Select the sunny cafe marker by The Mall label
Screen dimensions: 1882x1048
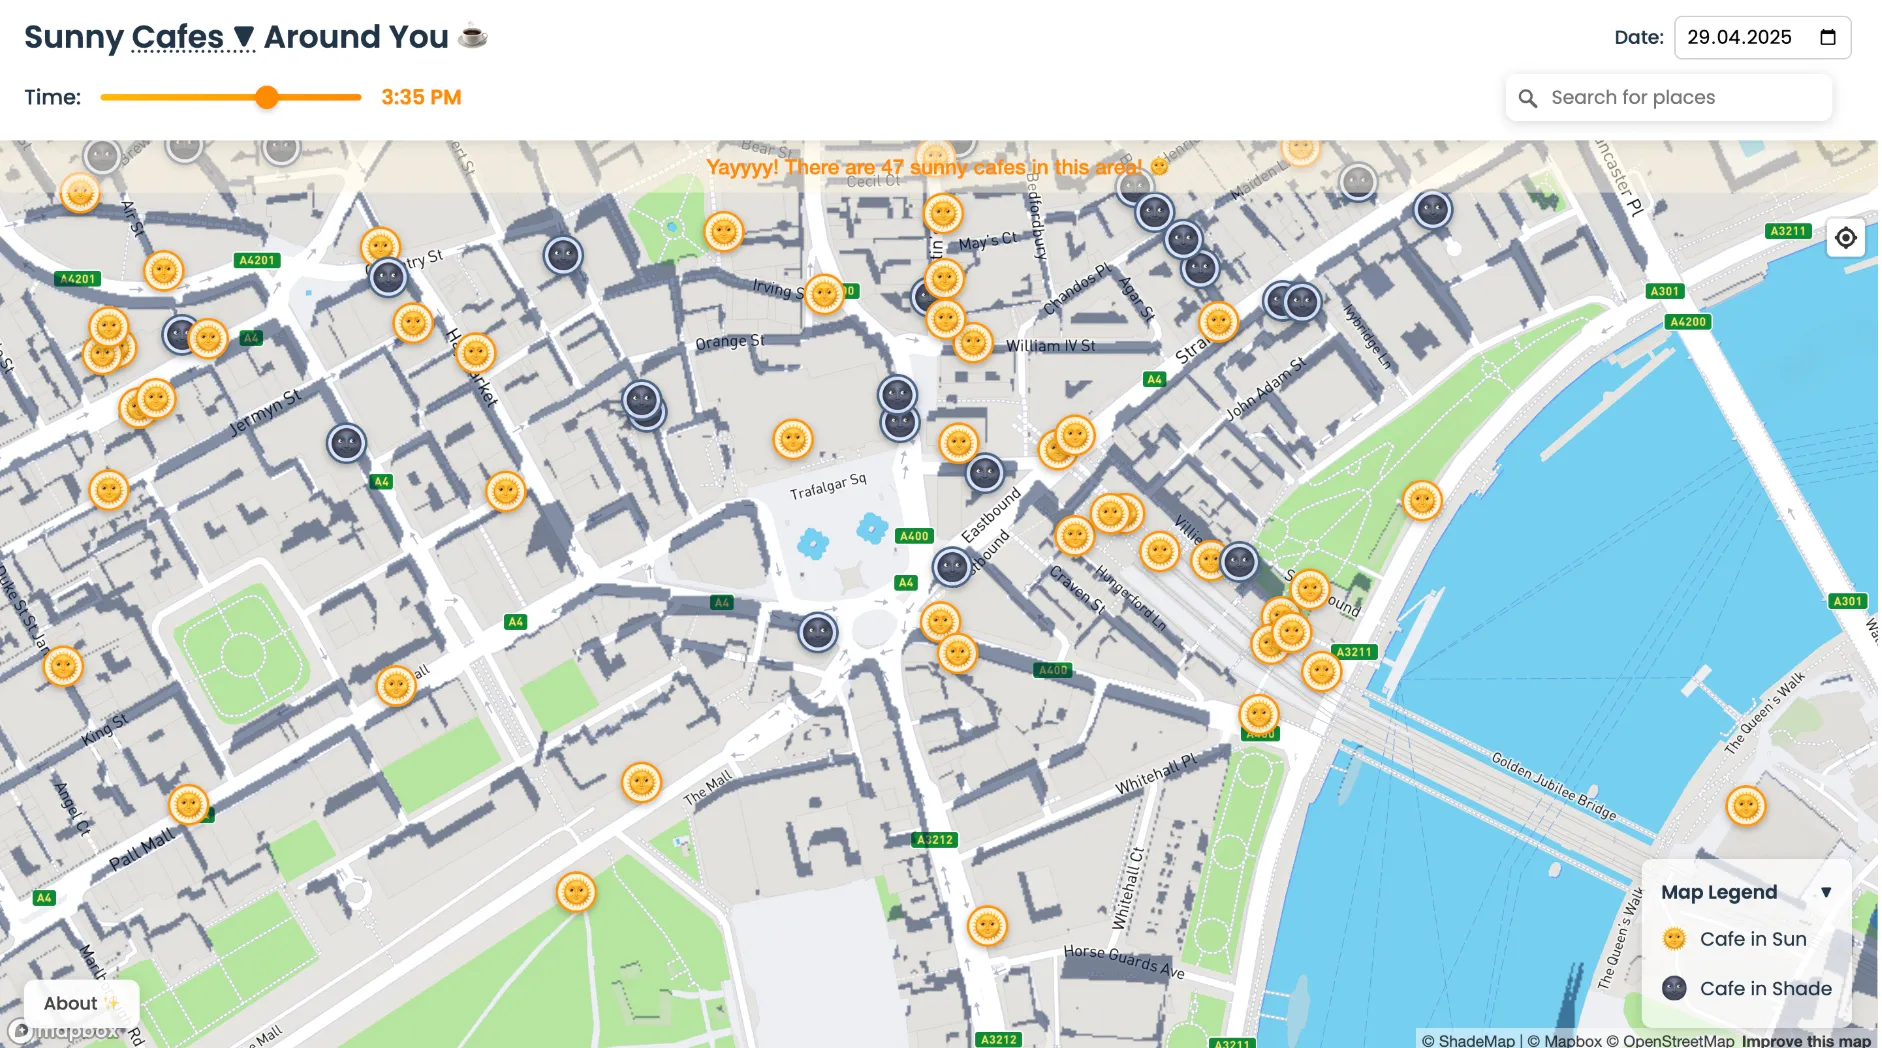click(641, 782)
